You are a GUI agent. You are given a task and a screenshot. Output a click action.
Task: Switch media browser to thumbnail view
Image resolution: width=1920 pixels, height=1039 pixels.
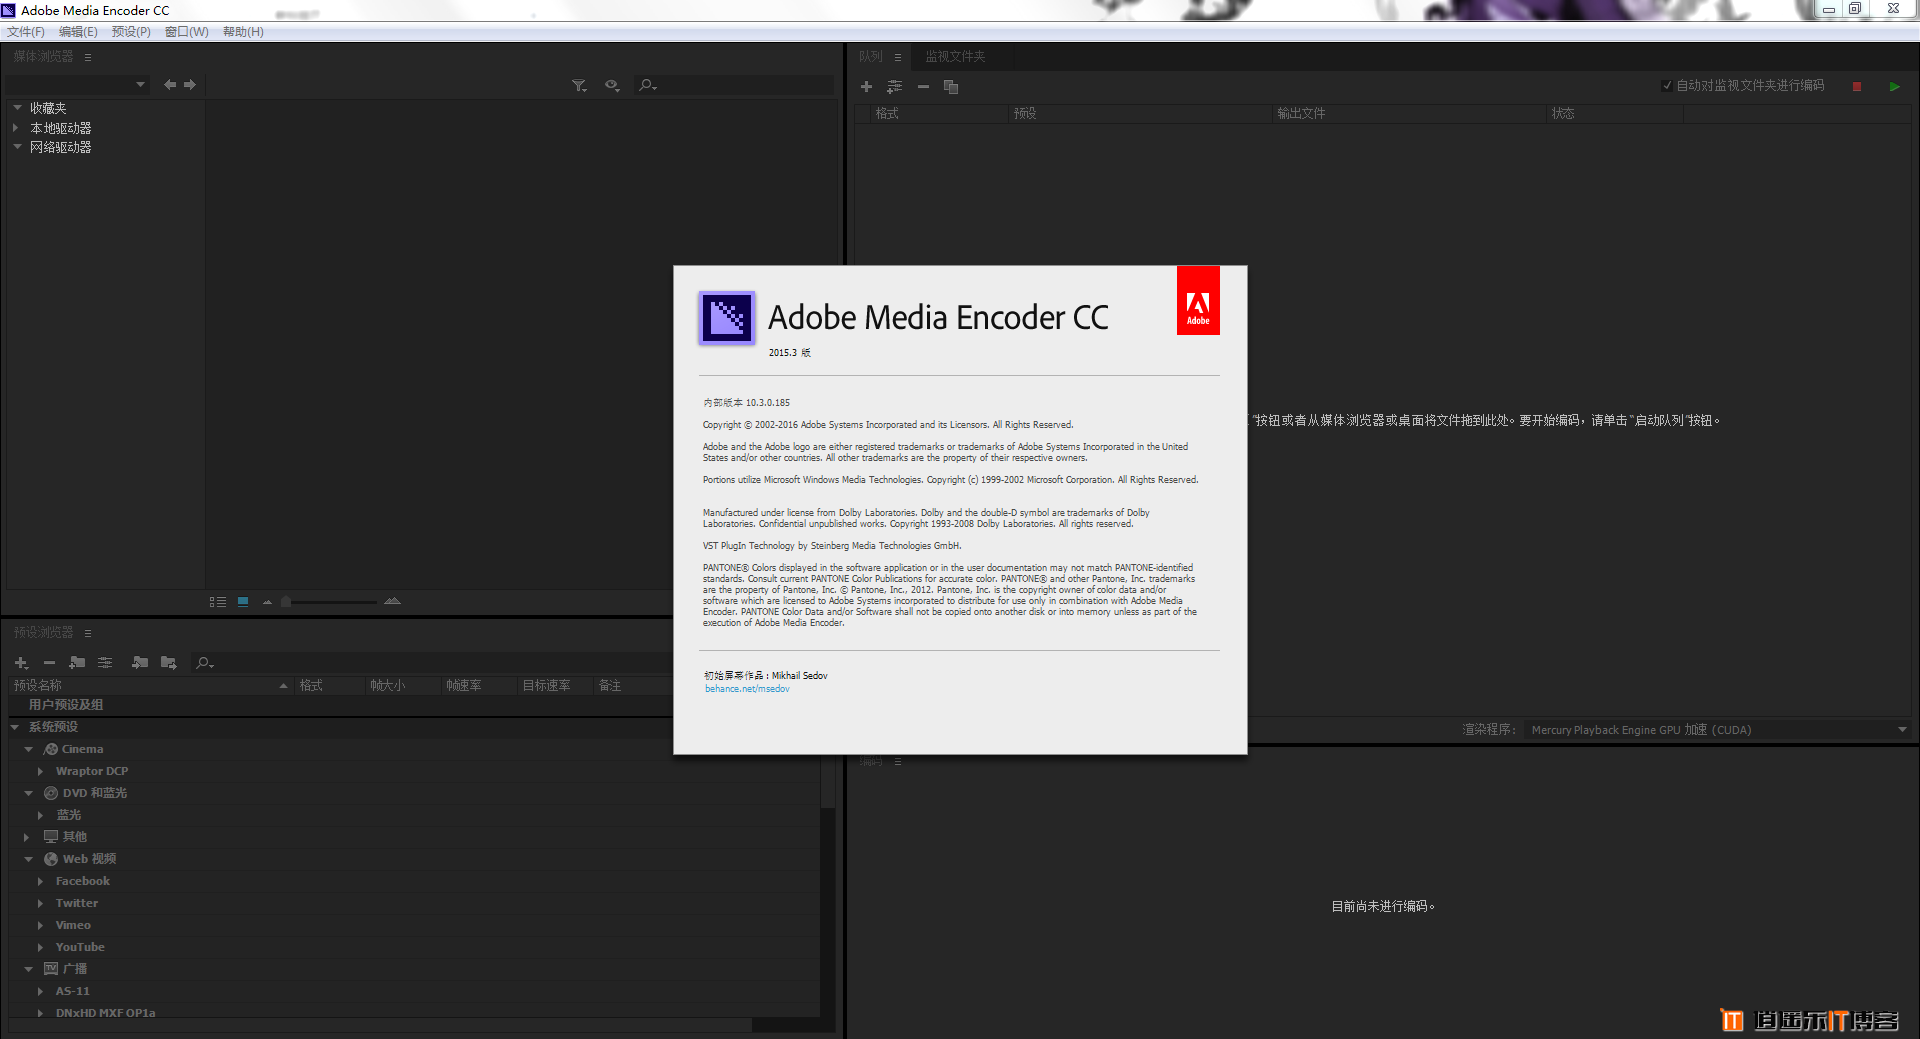click(243, 602)
